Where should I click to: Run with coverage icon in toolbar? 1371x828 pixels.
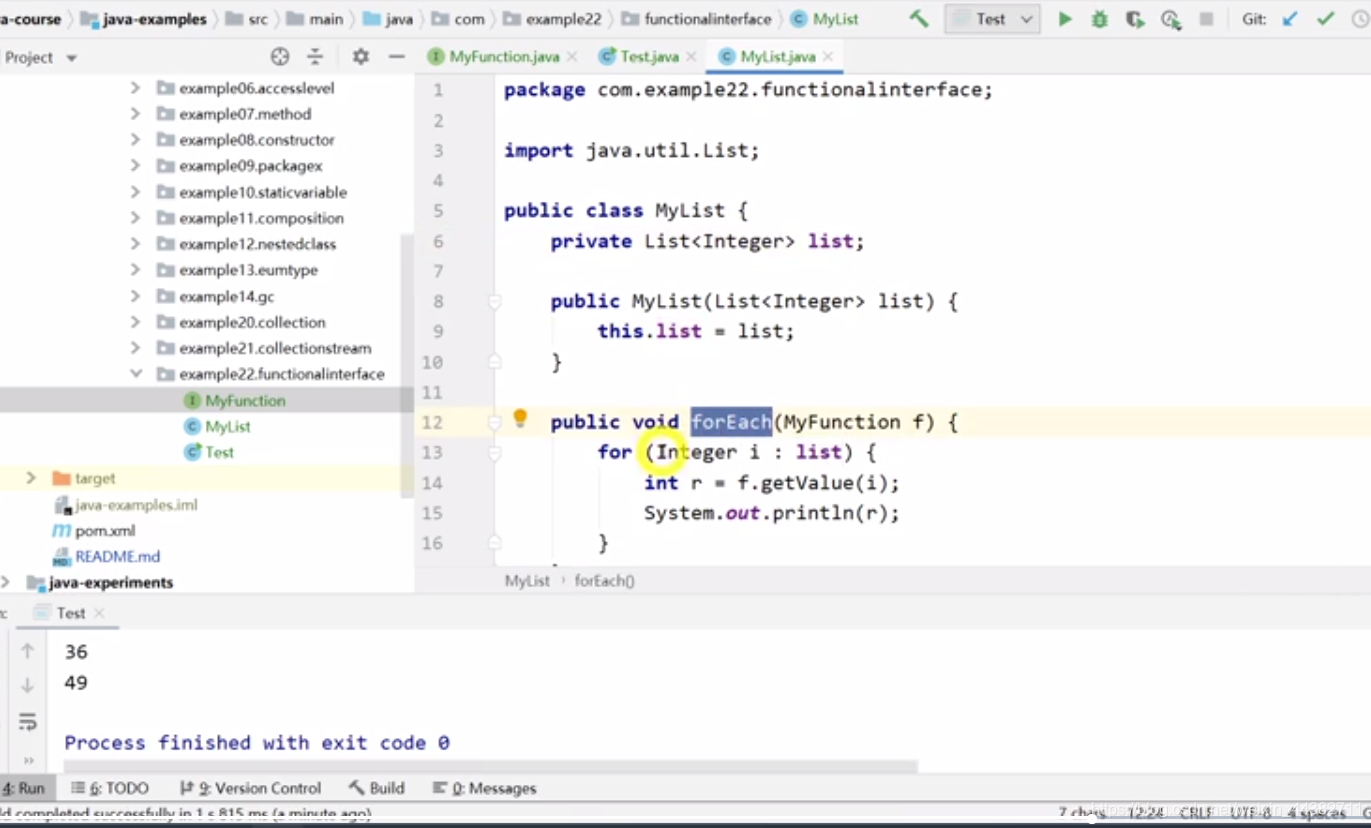[1134, 19]
